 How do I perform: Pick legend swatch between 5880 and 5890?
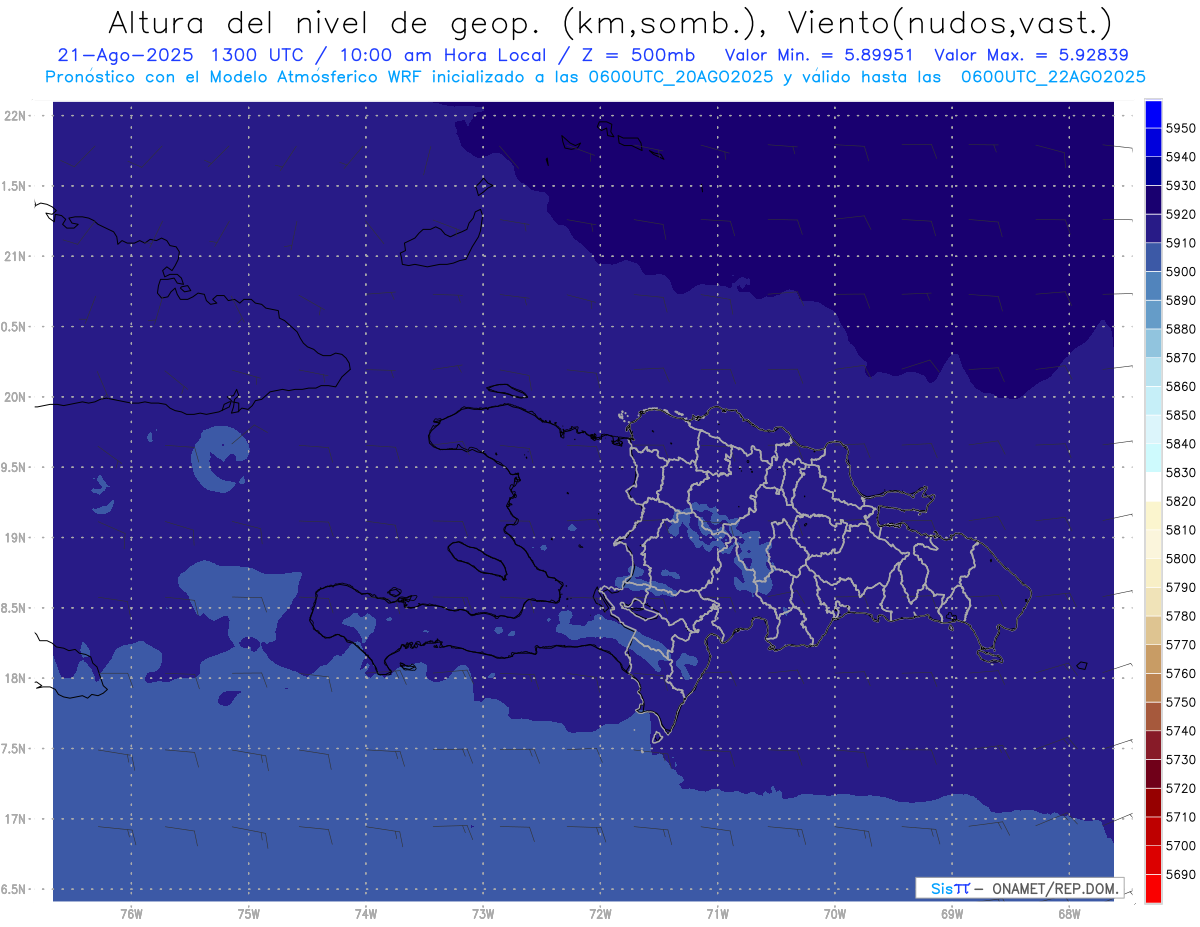click(1153, 314)
